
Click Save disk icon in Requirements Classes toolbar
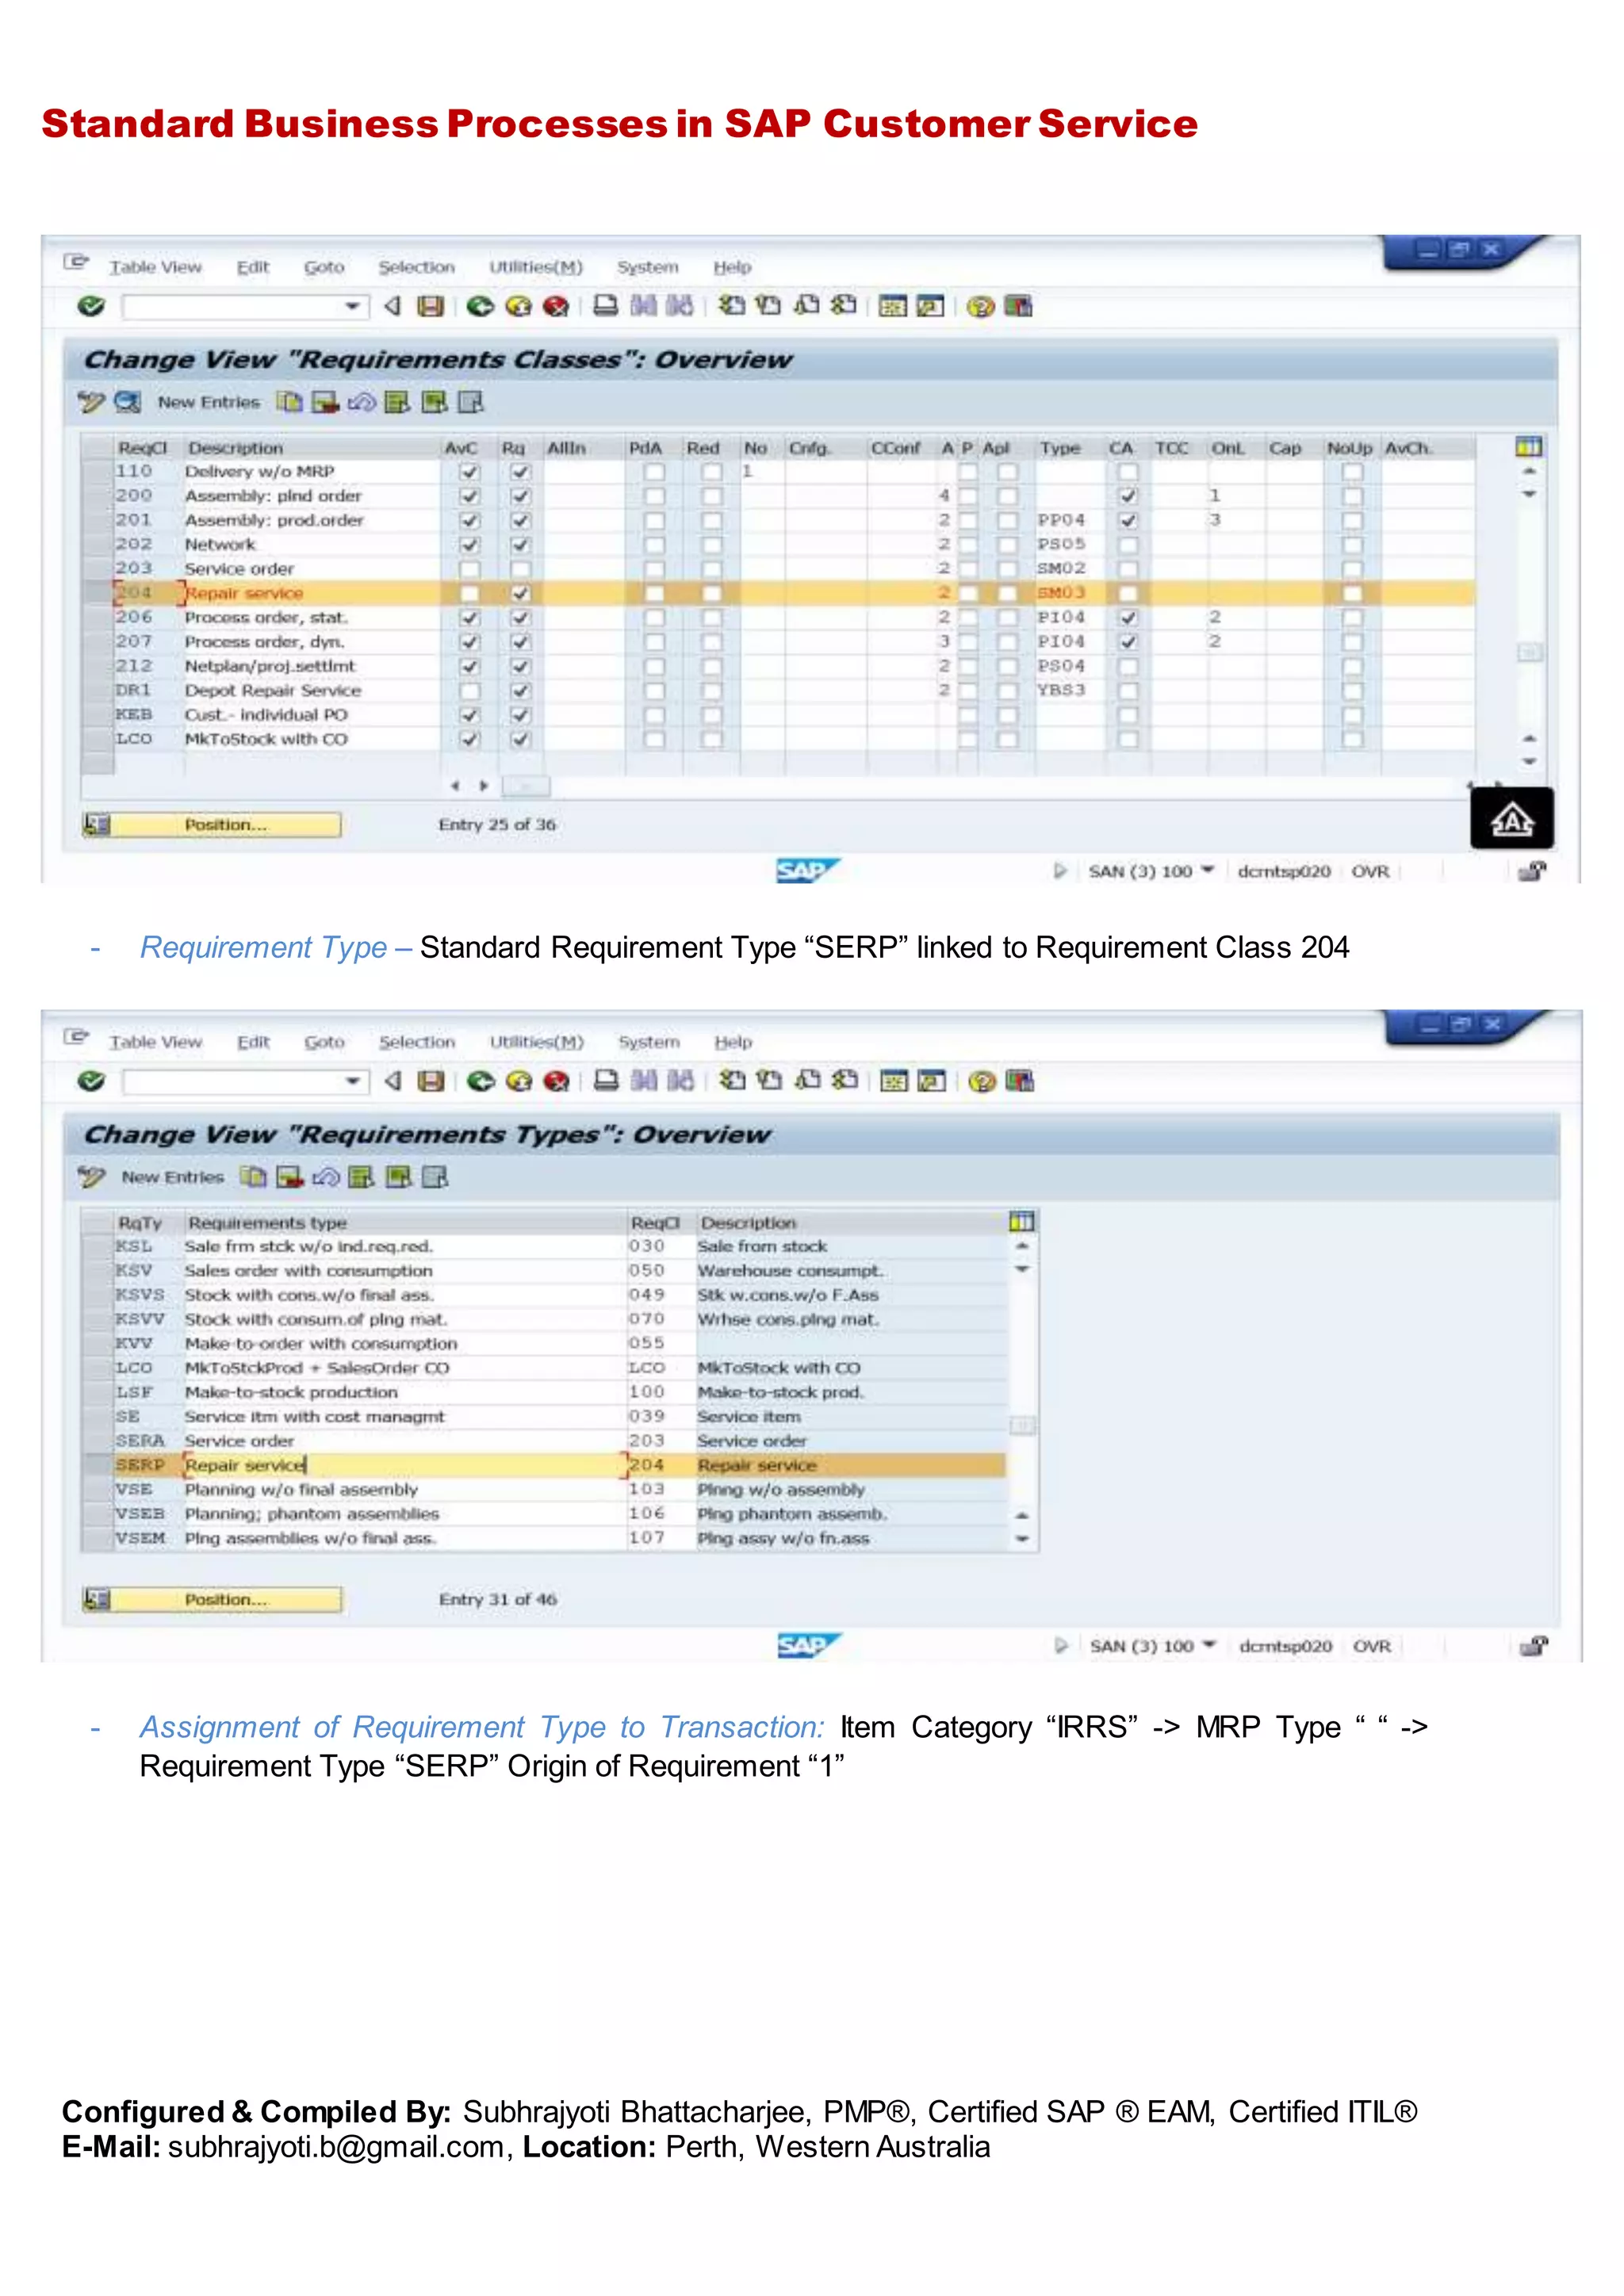[430, 306]
